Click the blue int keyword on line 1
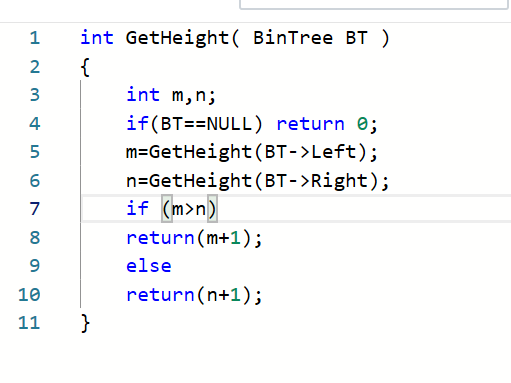511x383 pixels. tap(97, 38)
